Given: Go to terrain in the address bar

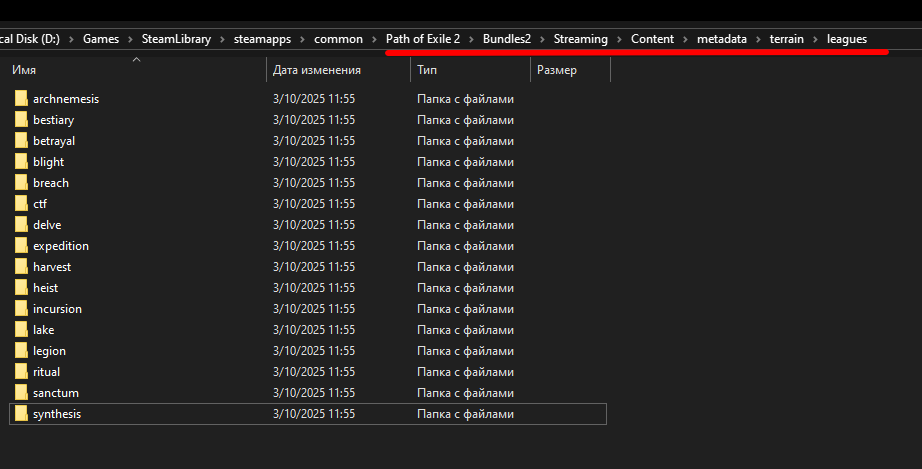Looking at the screenshot, I should tap(786, 39).
